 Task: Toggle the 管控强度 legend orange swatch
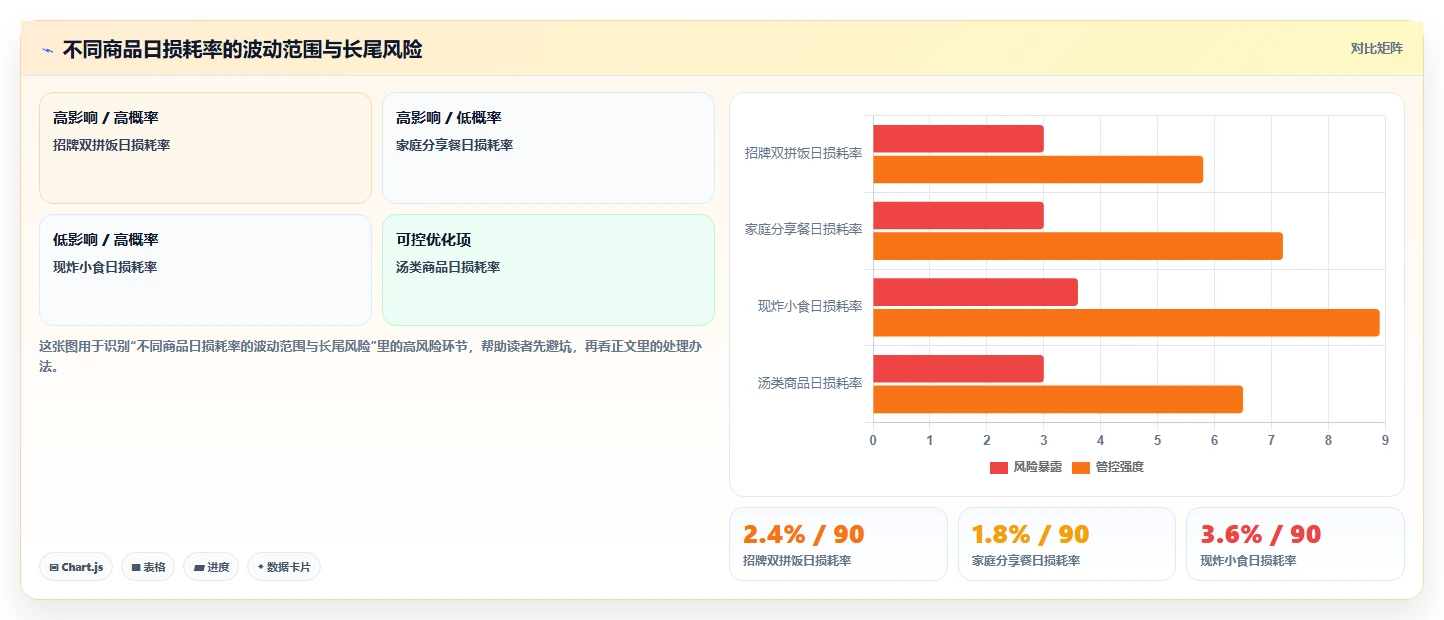tap(1081, 467)
